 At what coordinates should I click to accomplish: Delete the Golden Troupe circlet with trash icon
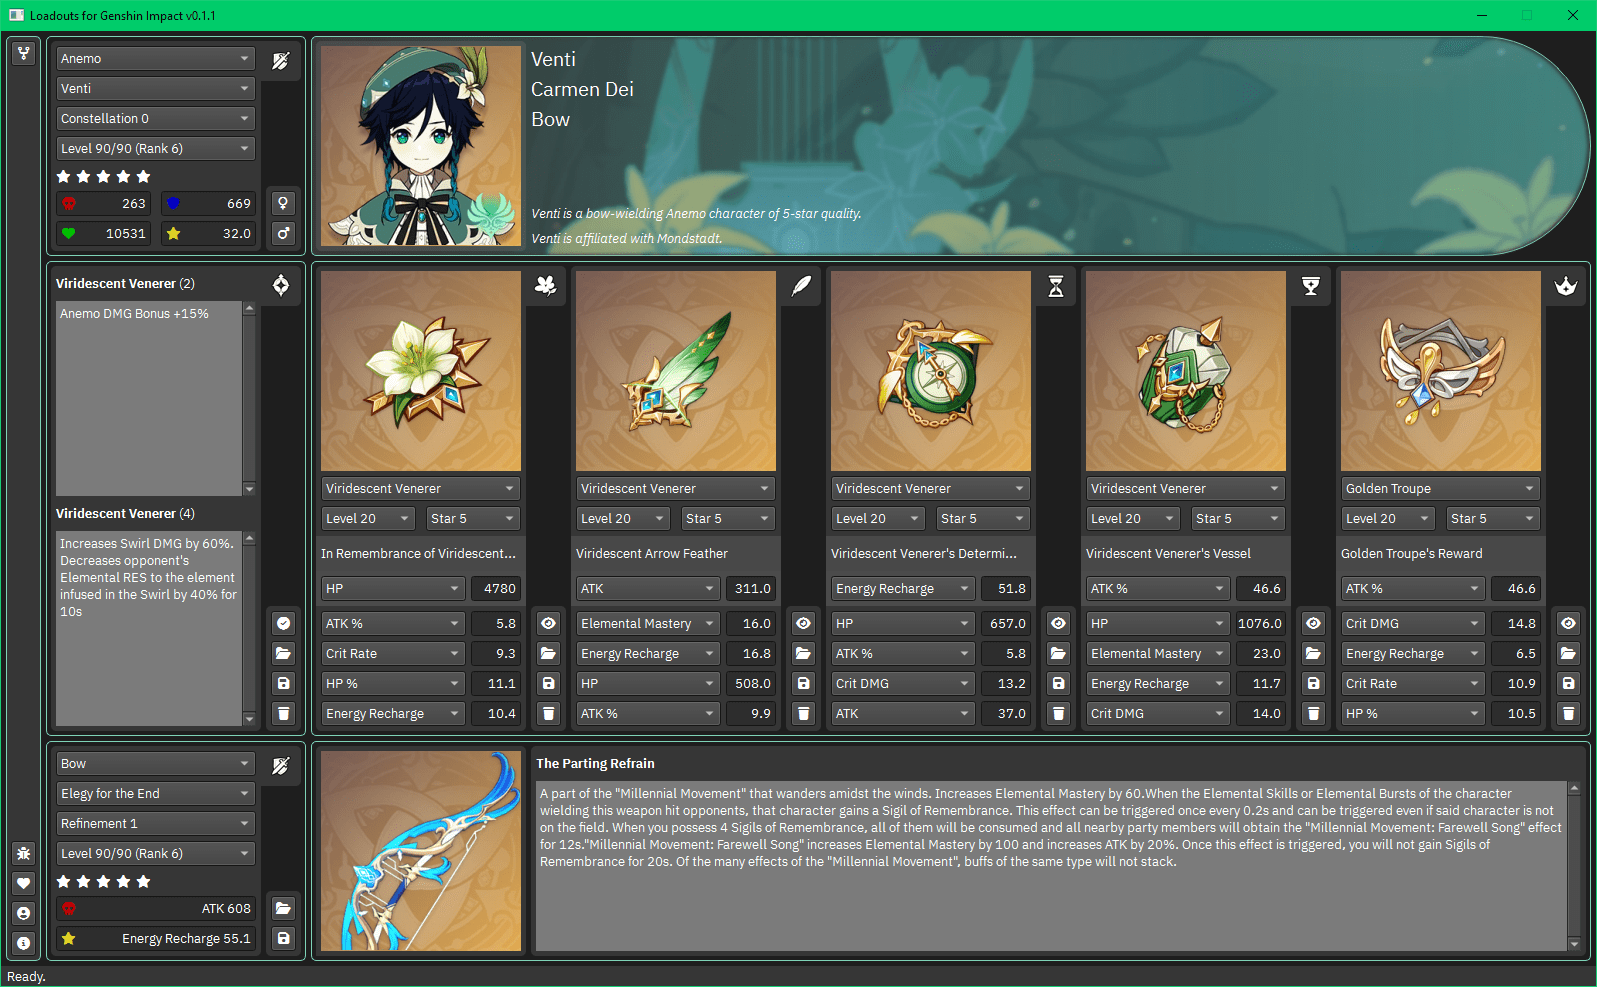pyautogui.click(x=1569, y=713)
